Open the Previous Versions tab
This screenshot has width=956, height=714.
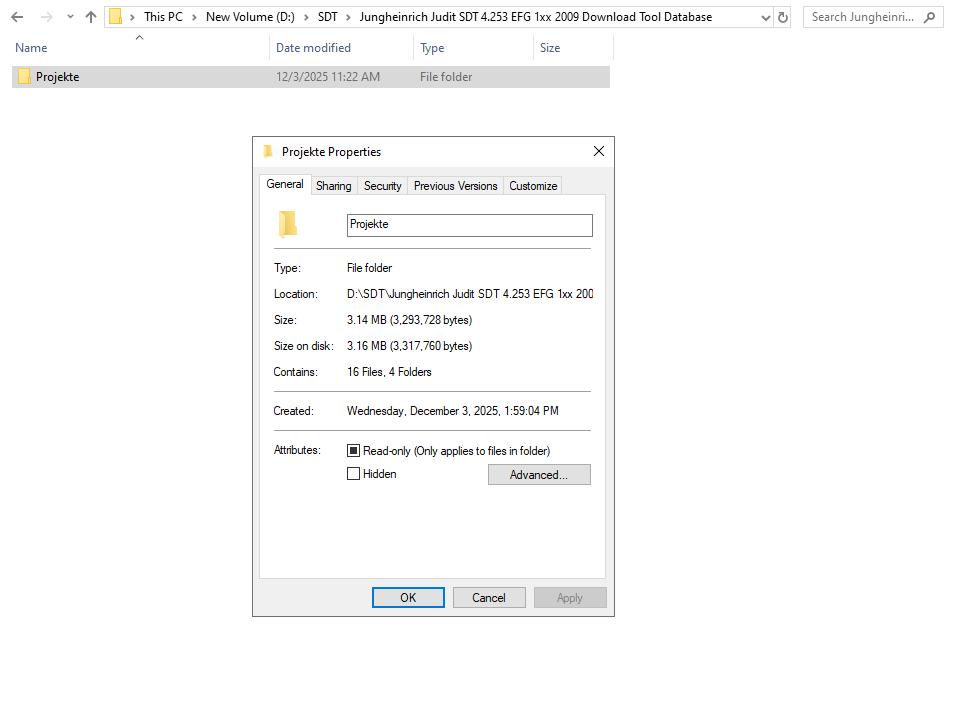pos(455,186)
